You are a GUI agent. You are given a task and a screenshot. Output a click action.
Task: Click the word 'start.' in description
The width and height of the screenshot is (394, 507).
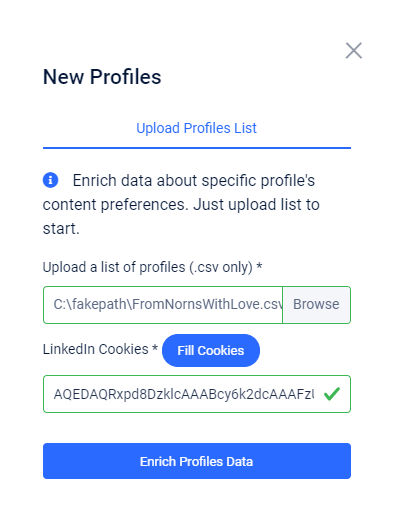tap(61, 229)
